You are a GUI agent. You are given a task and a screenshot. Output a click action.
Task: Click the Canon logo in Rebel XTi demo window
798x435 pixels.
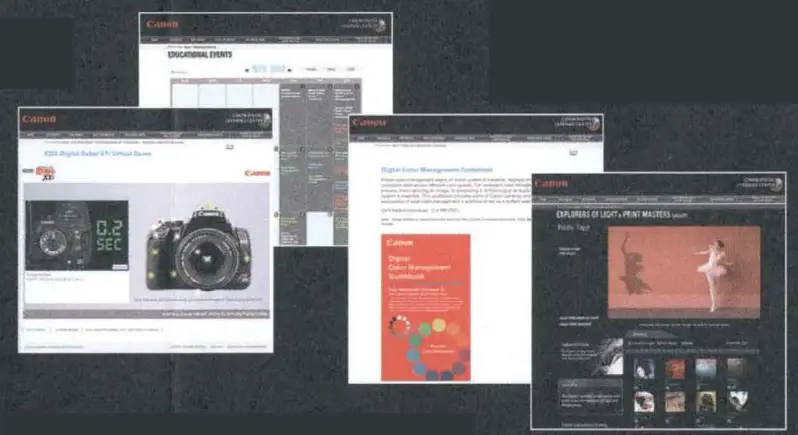click(39, 119)
